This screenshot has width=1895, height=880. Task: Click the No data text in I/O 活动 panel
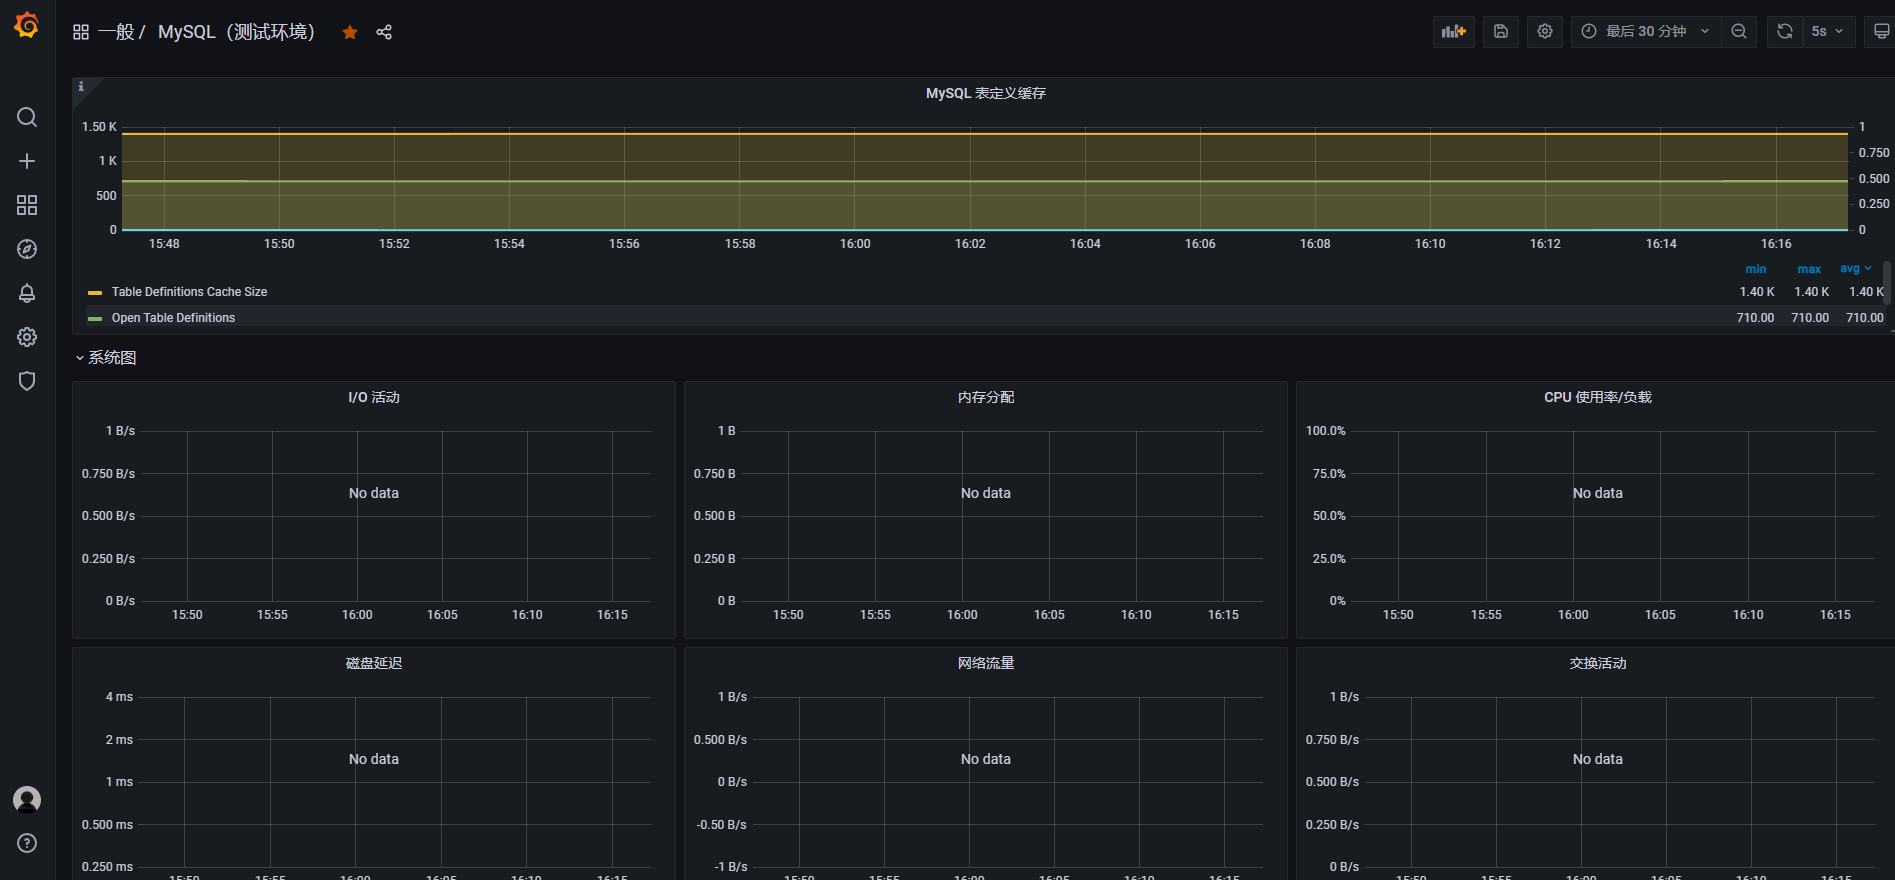point(374,493)
